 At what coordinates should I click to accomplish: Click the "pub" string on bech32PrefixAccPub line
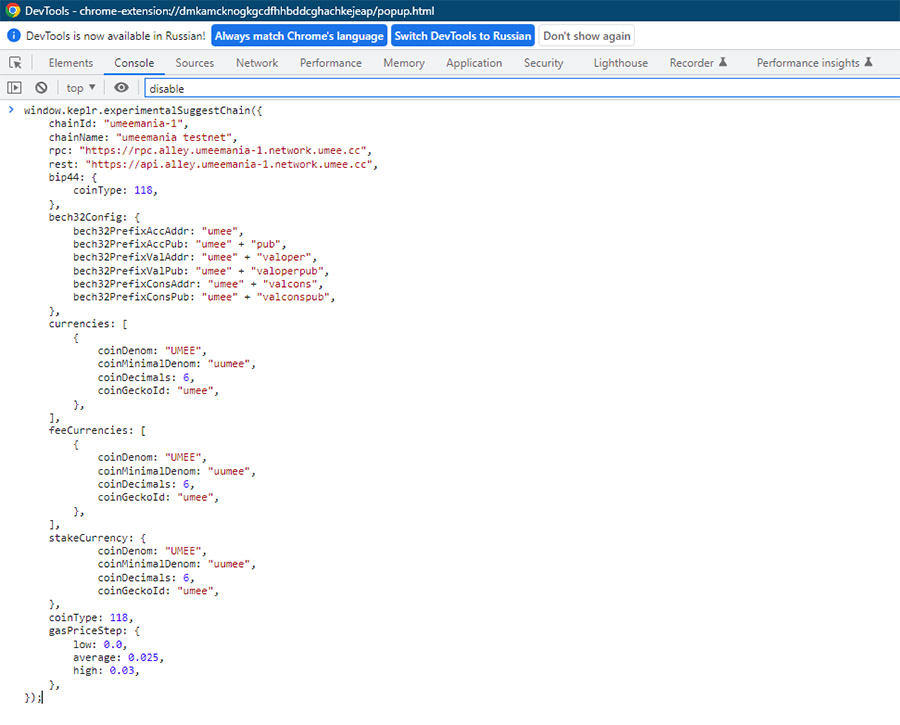pos(266,244)
